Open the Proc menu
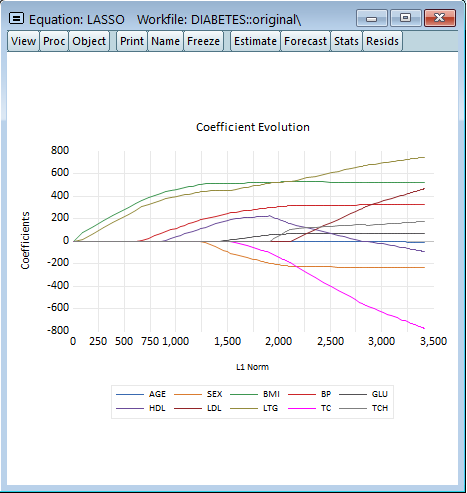 tap(54, 41)
